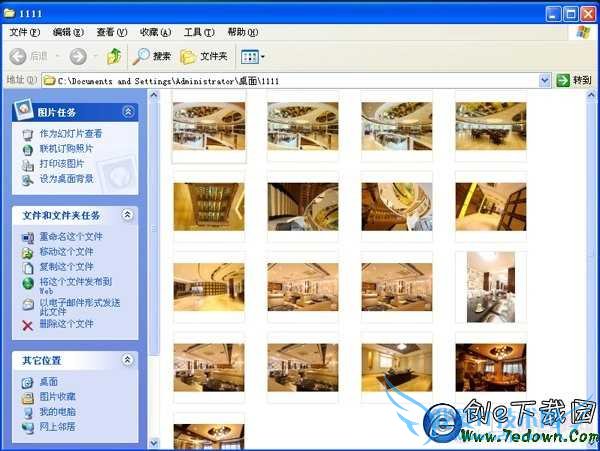Screen dimensions: 600x451
Task: Click the email envelope icon
Action: pyautogui.click(x=28, y=304)
